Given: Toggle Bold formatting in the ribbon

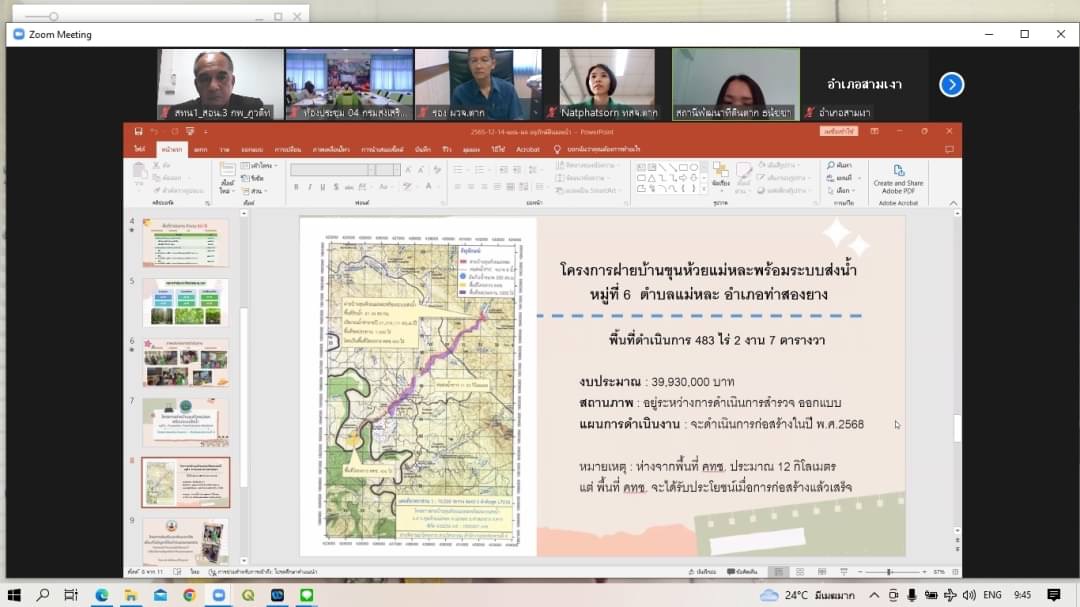Looking at the screenshot, I should point(296,187).
